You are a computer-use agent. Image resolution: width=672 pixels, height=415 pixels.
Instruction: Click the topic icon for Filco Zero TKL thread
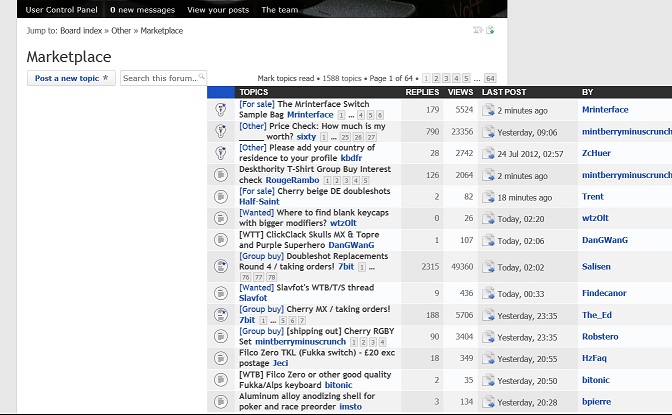[221, 358]
